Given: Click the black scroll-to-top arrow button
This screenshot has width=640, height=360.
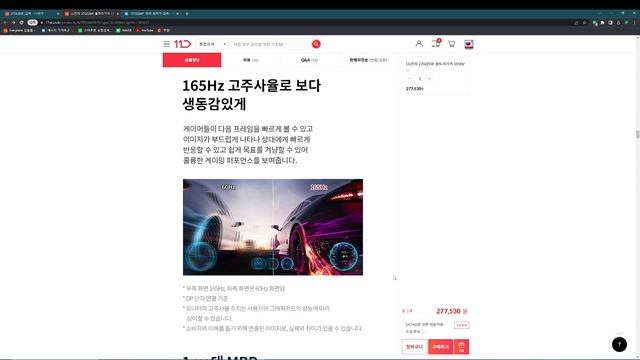Looking at the screenshot, I should tap(619, 344).
